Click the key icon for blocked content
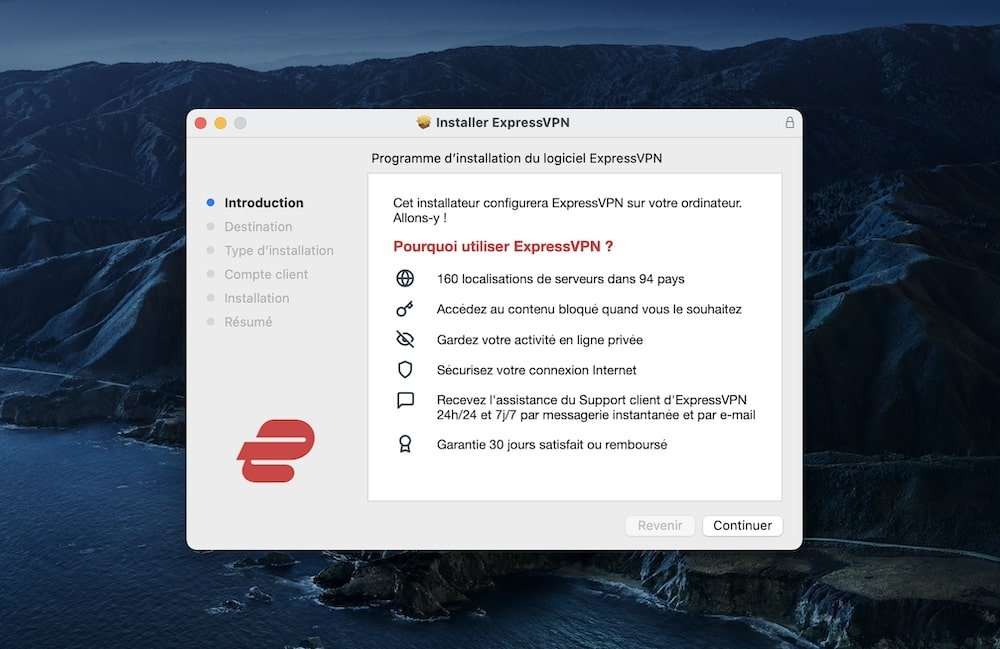This screenshot has width=1000, height=649. [405, 309]
